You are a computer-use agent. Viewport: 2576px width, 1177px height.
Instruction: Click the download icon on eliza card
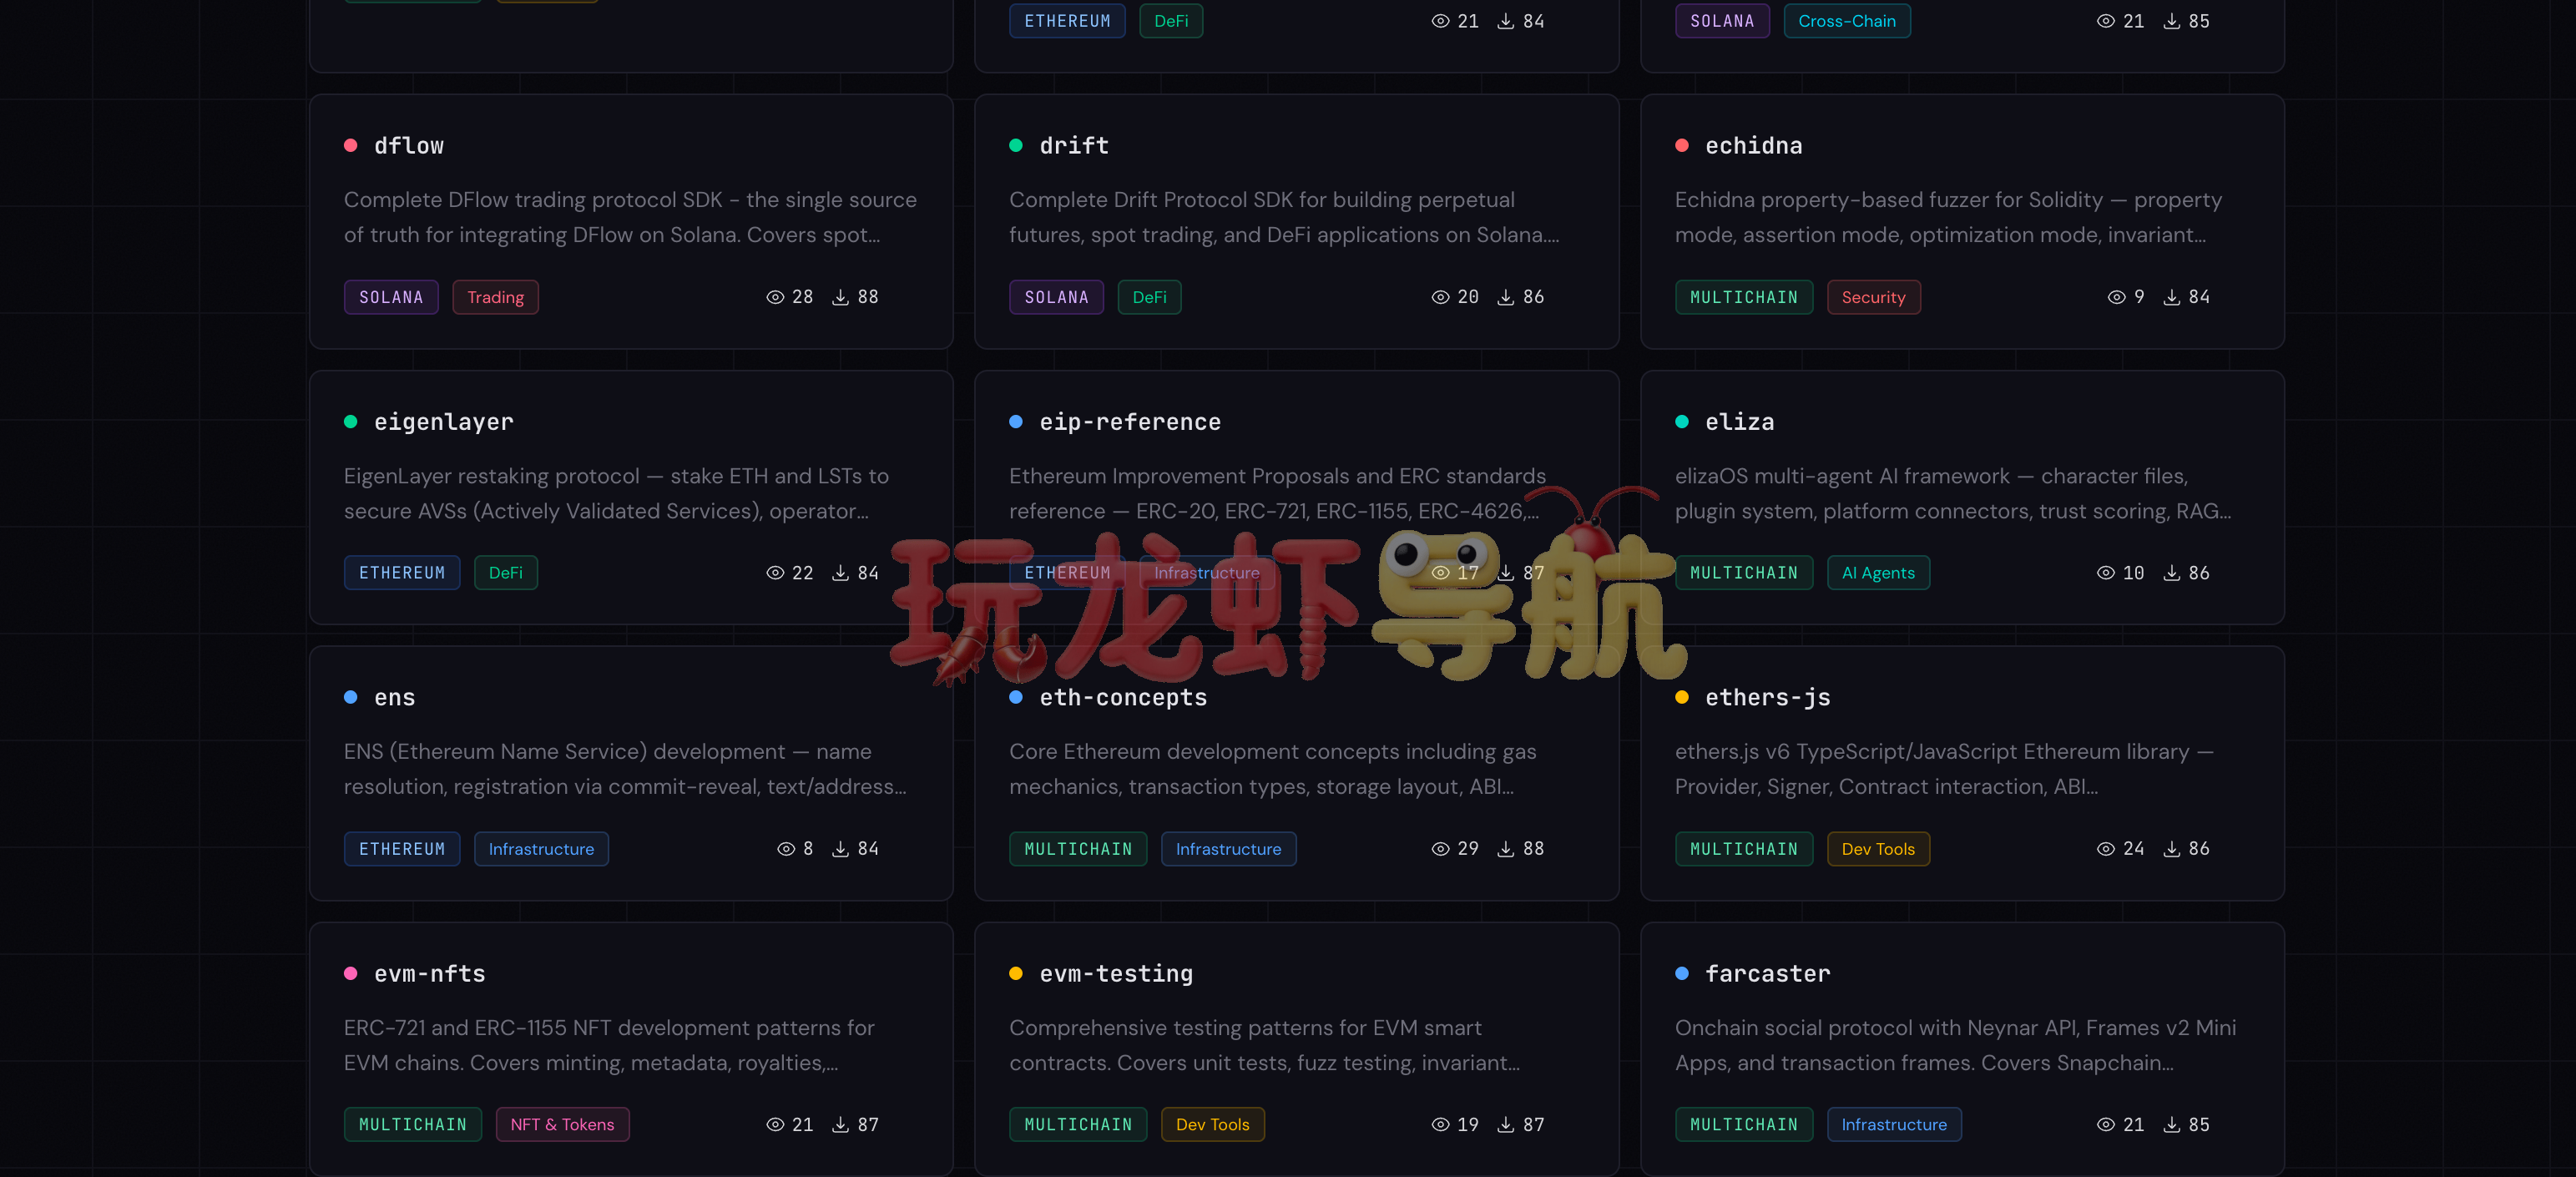point(2172,573)
